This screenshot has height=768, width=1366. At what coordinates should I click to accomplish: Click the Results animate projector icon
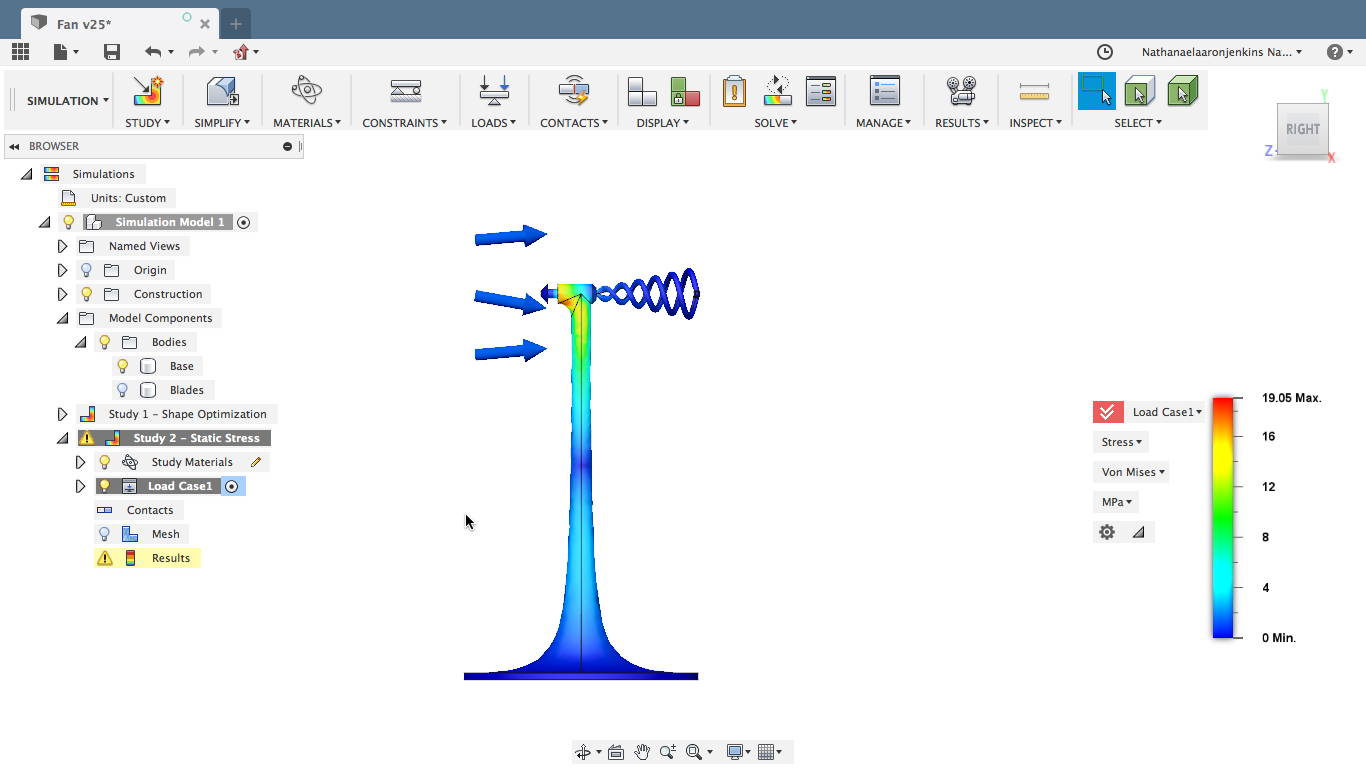pos(962,91)
